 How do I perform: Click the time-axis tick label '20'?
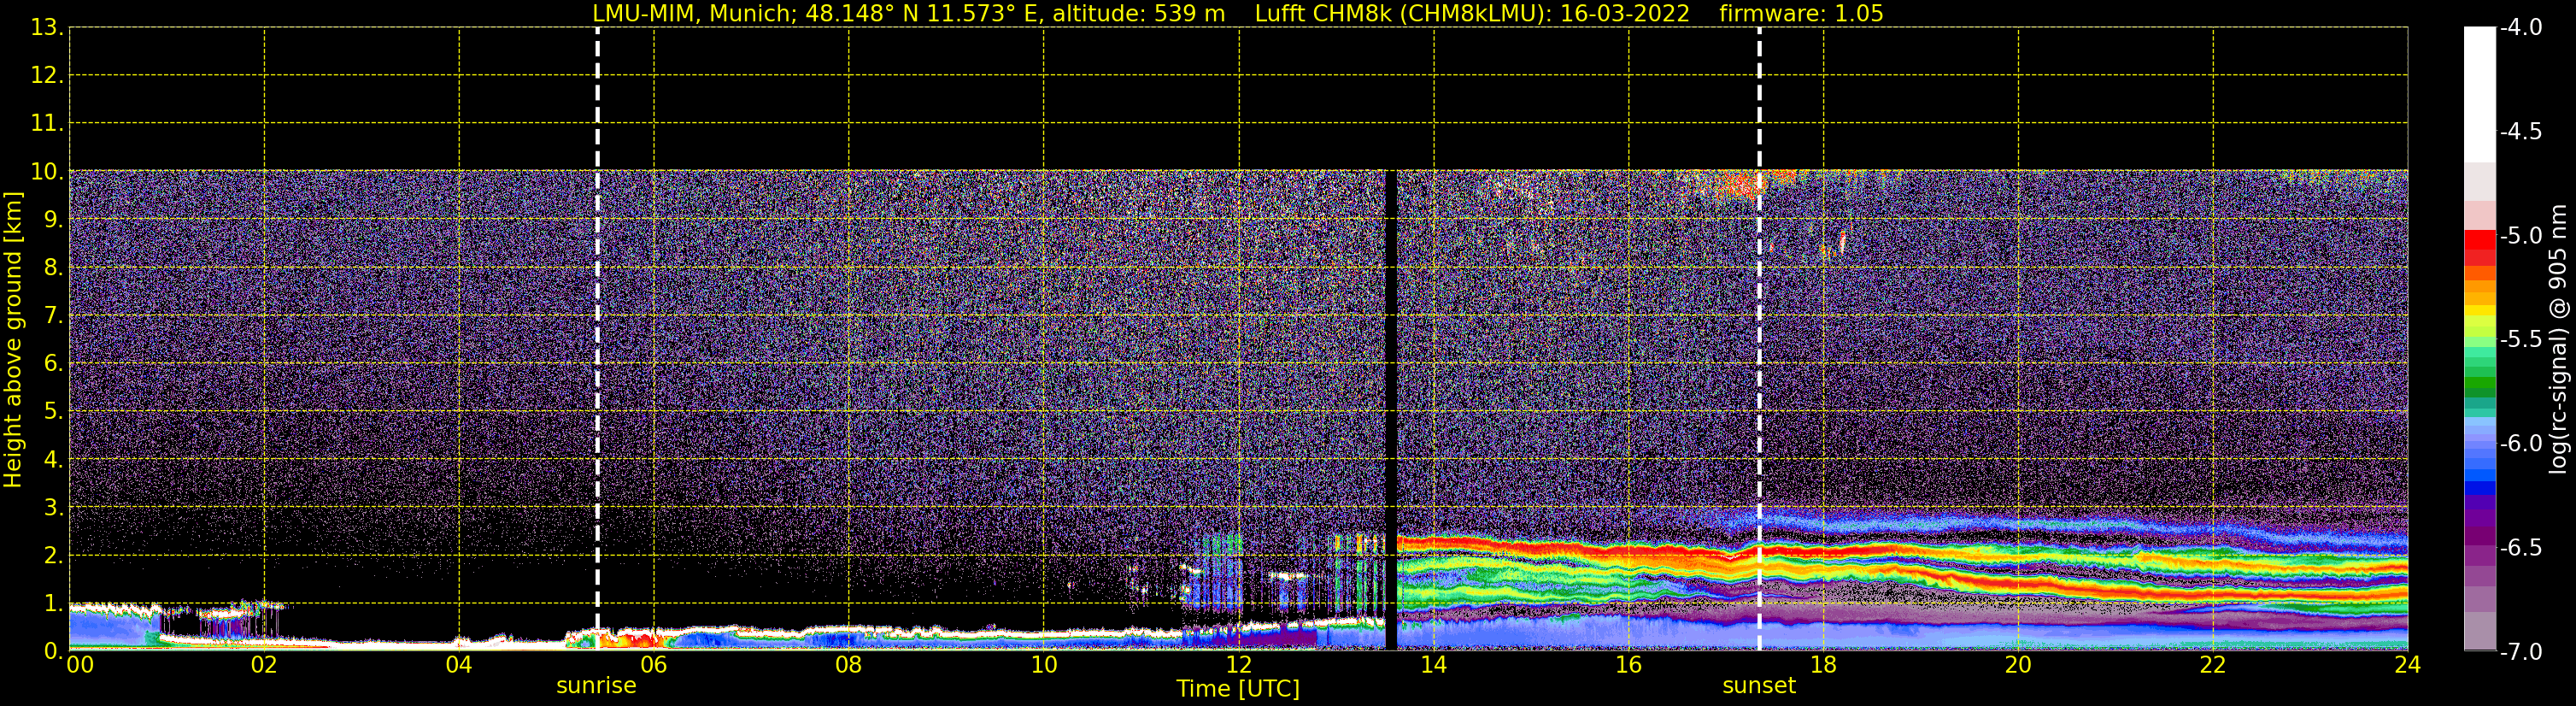(x=2018, y=665)
